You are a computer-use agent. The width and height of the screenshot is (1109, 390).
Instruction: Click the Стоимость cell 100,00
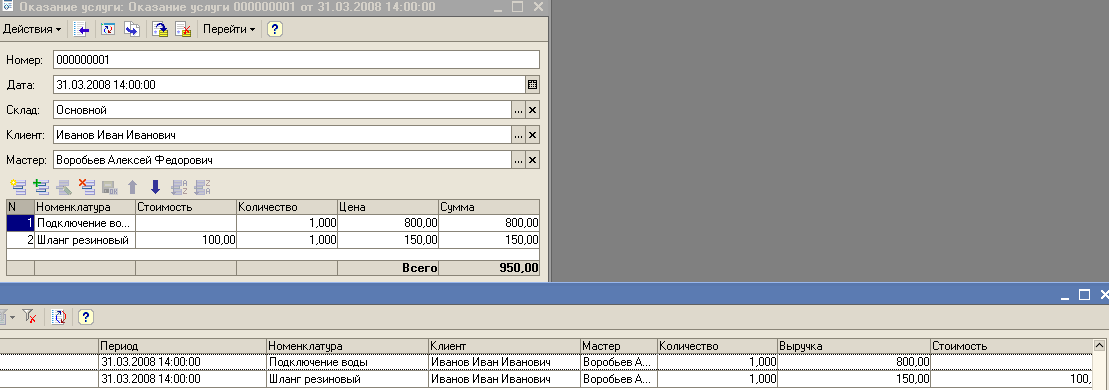click(x=186, y=240)
